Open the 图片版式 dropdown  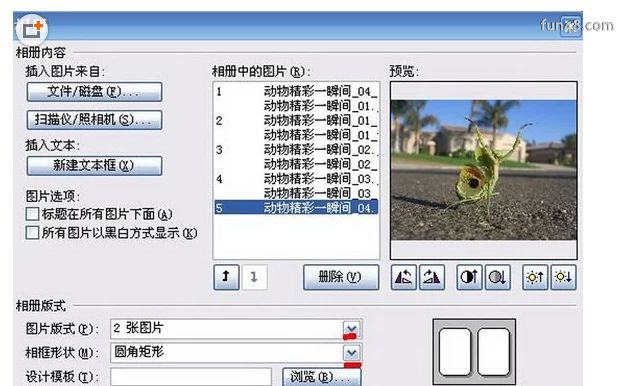coord(352,328)
